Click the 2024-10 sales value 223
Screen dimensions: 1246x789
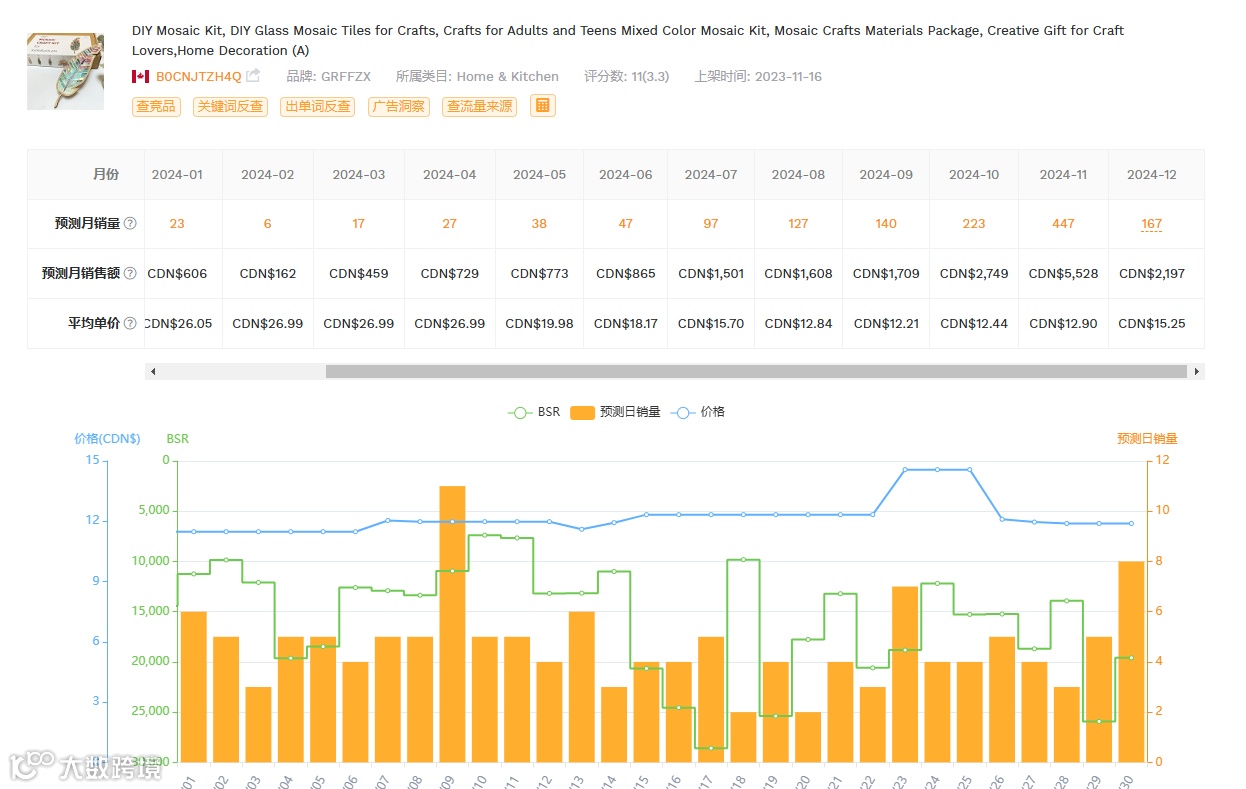point(974,224)
